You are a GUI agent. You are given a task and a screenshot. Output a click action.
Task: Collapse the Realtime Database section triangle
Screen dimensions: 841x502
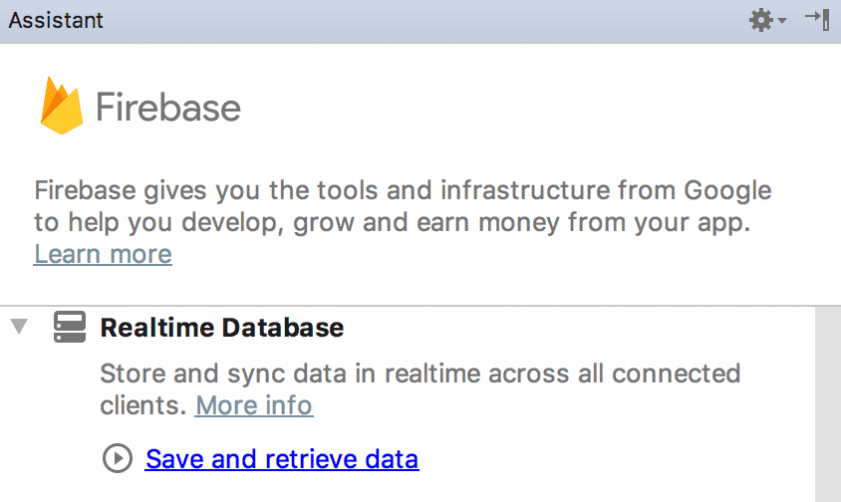[19, 326]
